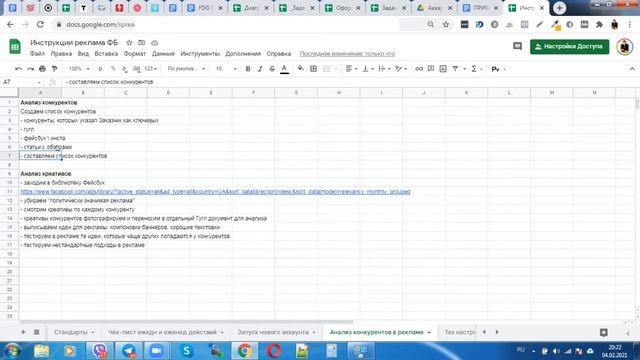The height and width of the screenshot is (360, 640).
Task: Open Skype from the Windows taskbar
Action: 186,351
